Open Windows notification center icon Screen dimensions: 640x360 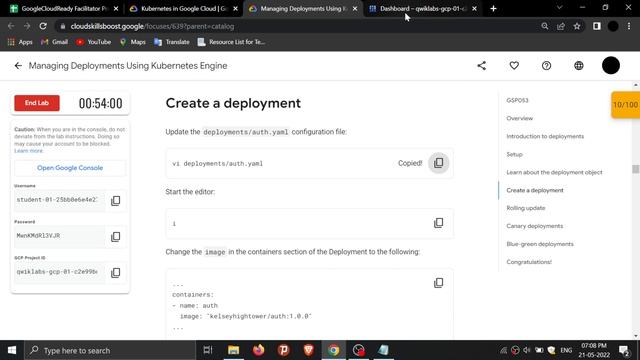624,350
